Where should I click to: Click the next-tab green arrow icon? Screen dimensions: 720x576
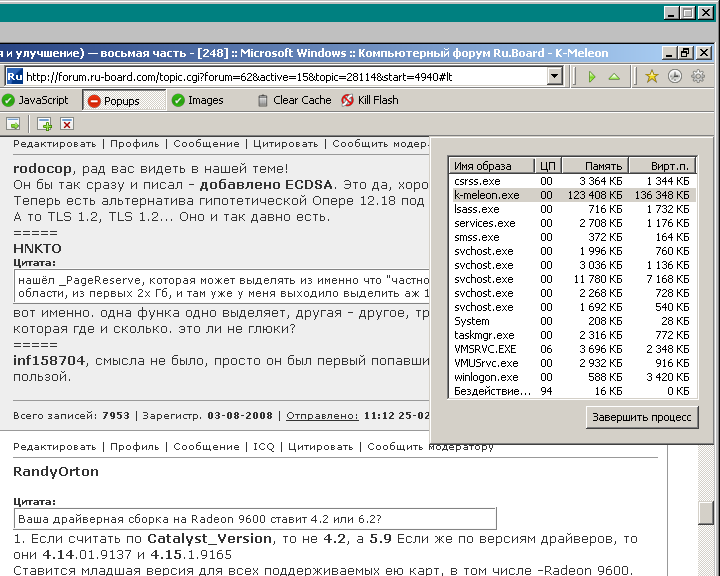point(13,124)
